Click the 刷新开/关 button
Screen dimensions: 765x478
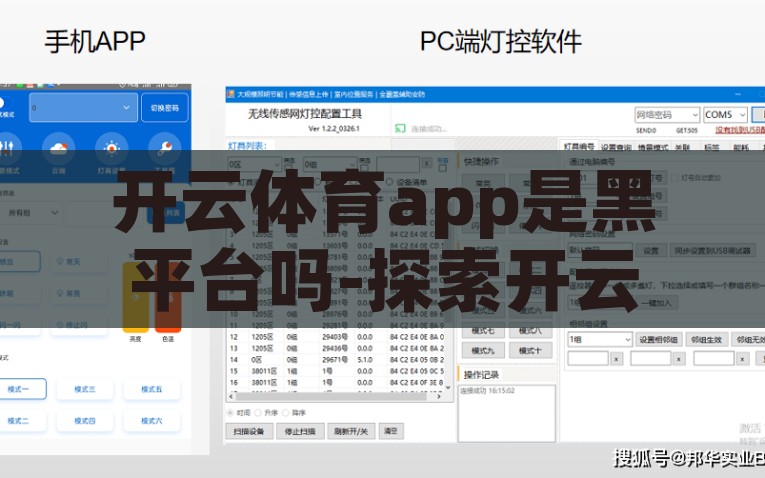click(351, 431)
